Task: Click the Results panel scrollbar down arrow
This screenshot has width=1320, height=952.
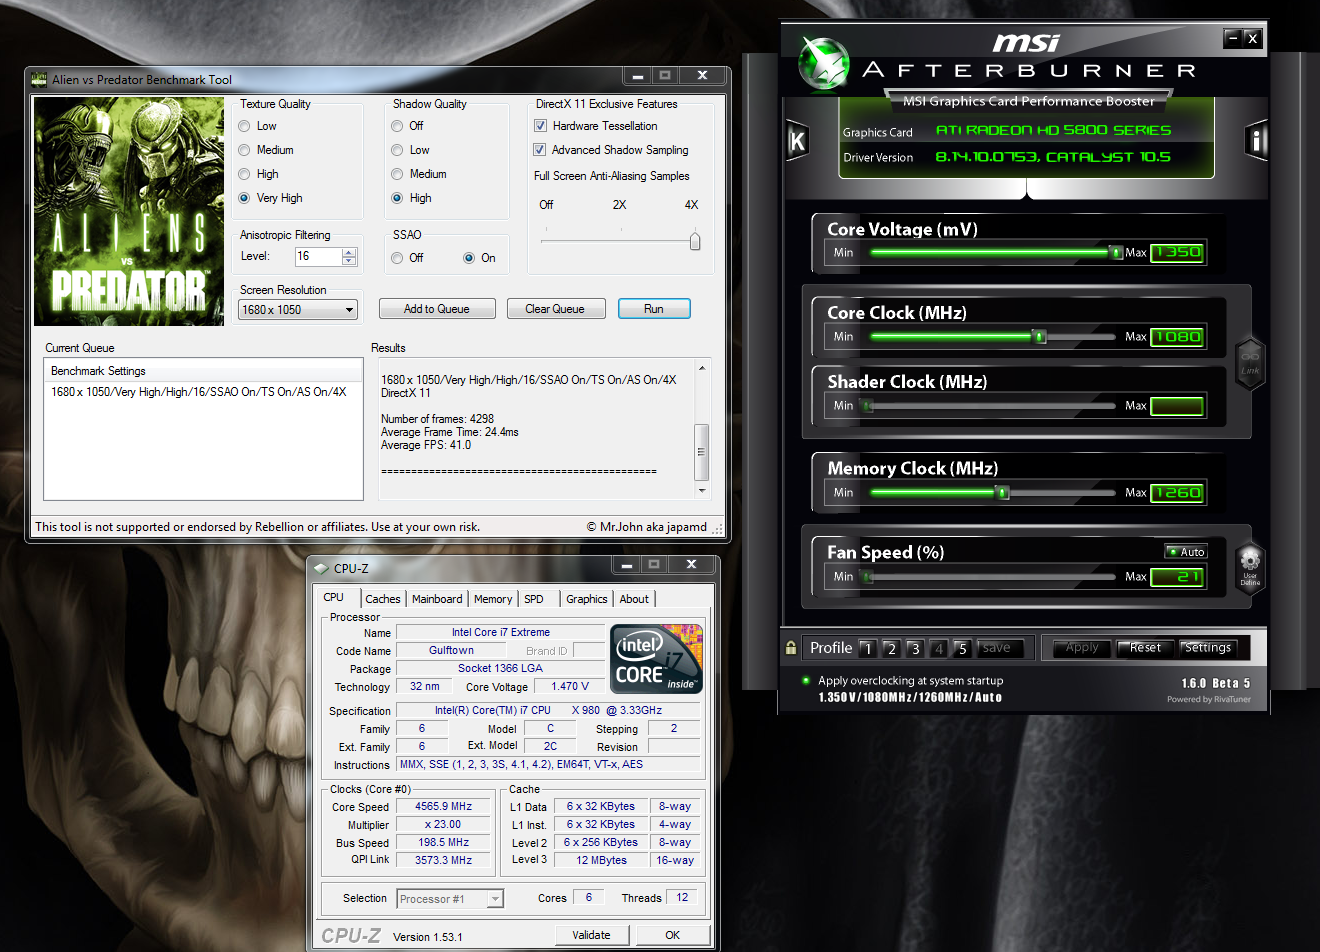Action: click(x=702, y=491)
